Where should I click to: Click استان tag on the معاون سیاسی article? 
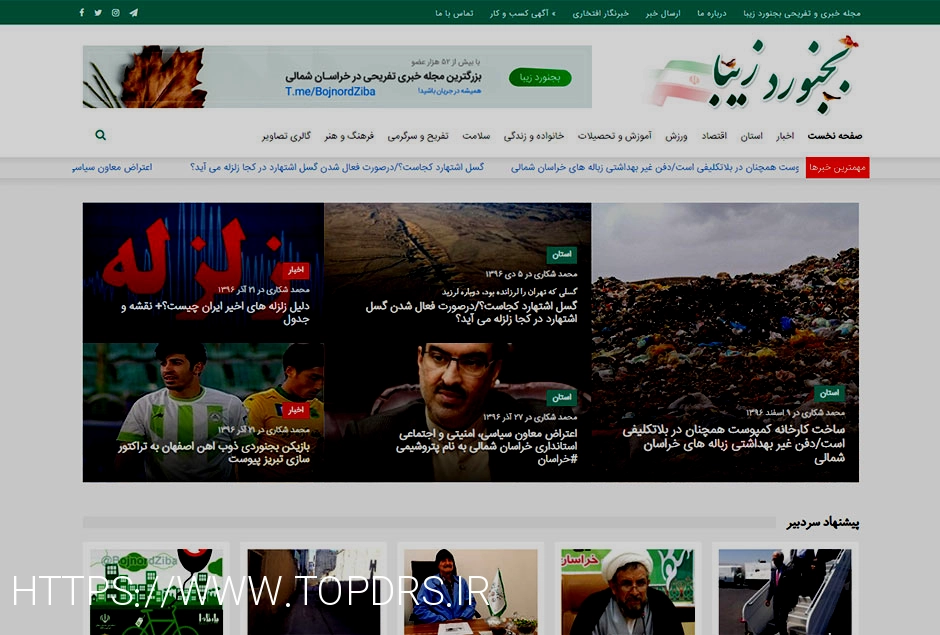pyautogui.click(x=562, y=397)
